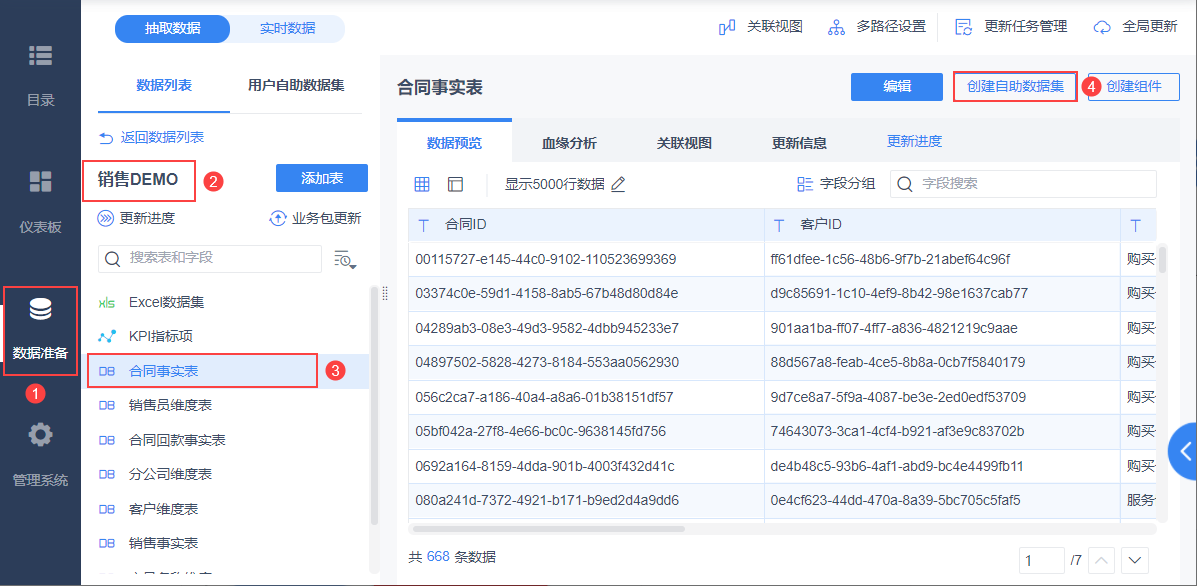Open 更新任务管理 icon

tap(964, 27)
